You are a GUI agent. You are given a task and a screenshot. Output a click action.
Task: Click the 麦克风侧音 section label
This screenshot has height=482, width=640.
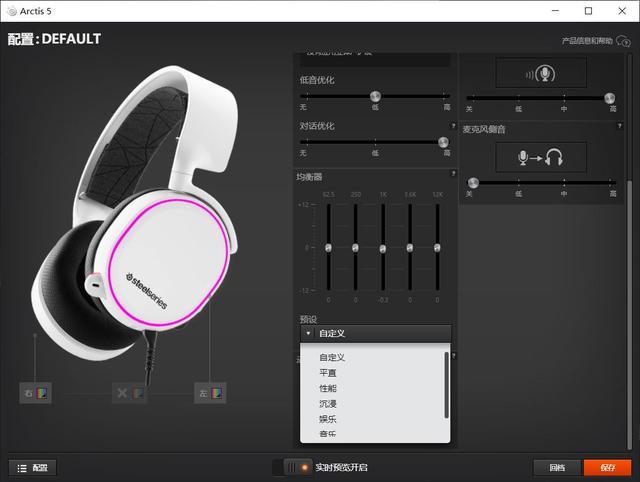(484, 129)
